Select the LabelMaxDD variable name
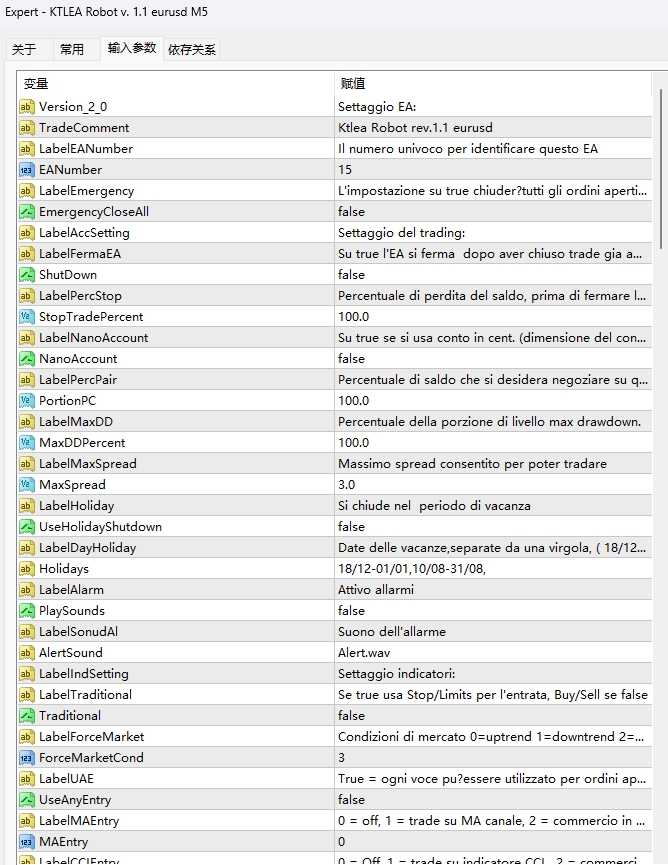This screenshot has height=865, width=668. [76, 421]
